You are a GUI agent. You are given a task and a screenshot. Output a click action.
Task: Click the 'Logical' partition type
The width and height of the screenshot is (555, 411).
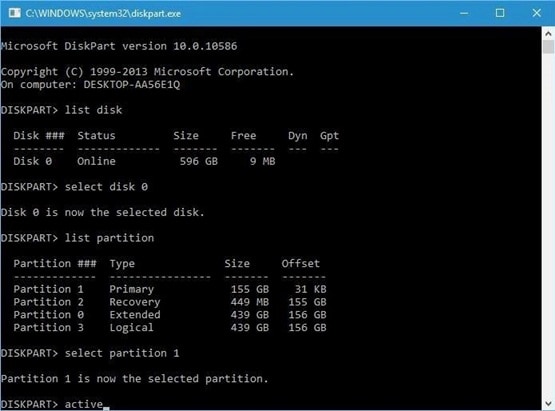point(132,328)
